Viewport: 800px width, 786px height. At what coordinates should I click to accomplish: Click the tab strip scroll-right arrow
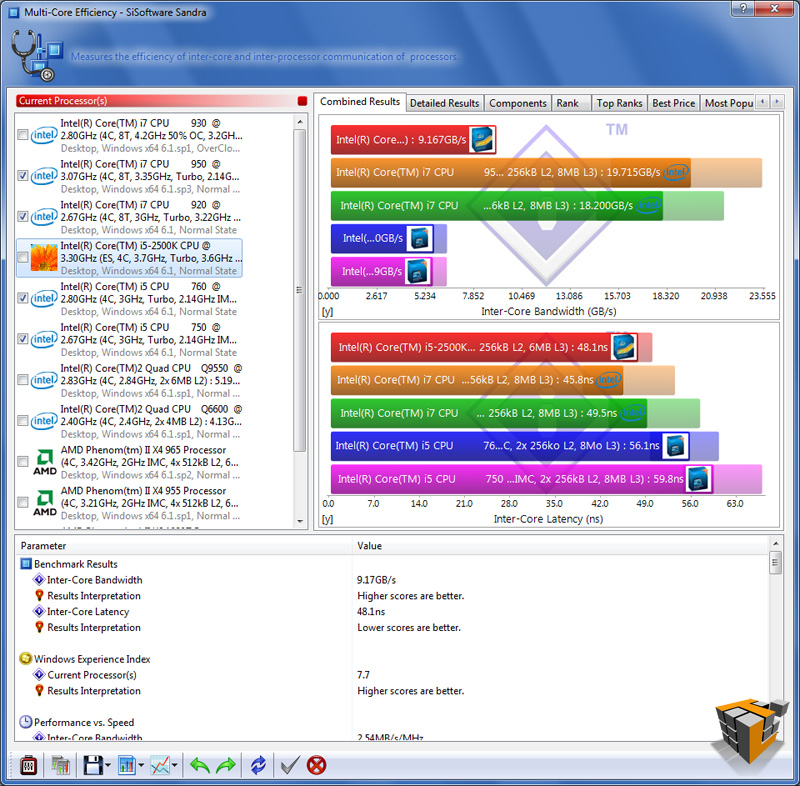click(777, 102)
